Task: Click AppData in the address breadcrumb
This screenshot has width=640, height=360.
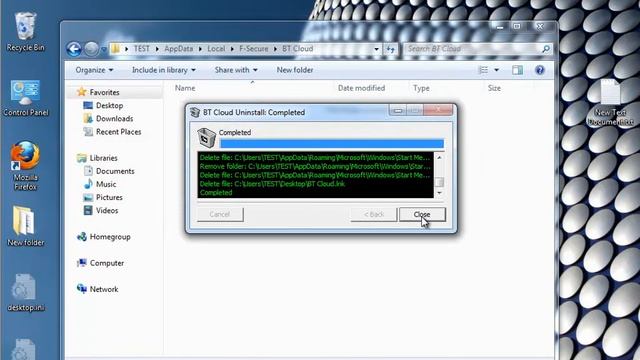Action: (178, 49)
